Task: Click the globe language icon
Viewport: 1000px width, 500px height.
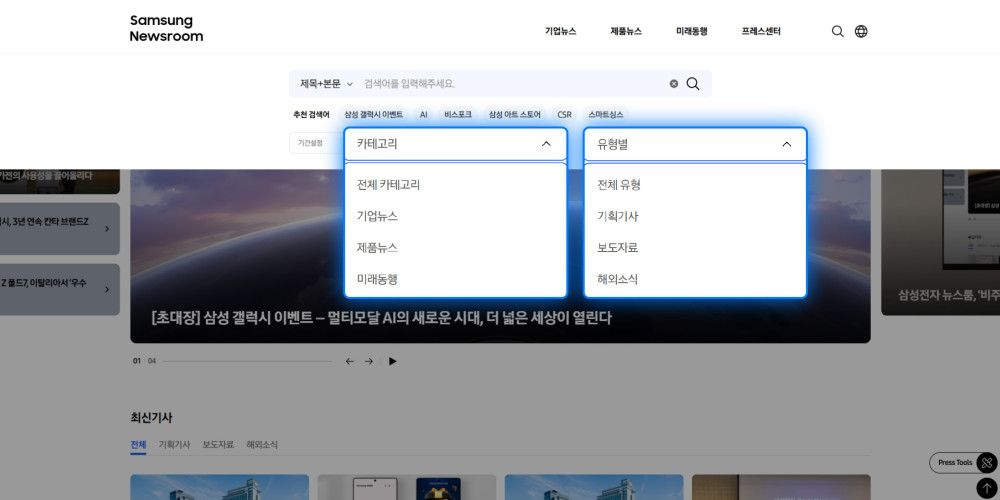Action: tap(861, 31)
